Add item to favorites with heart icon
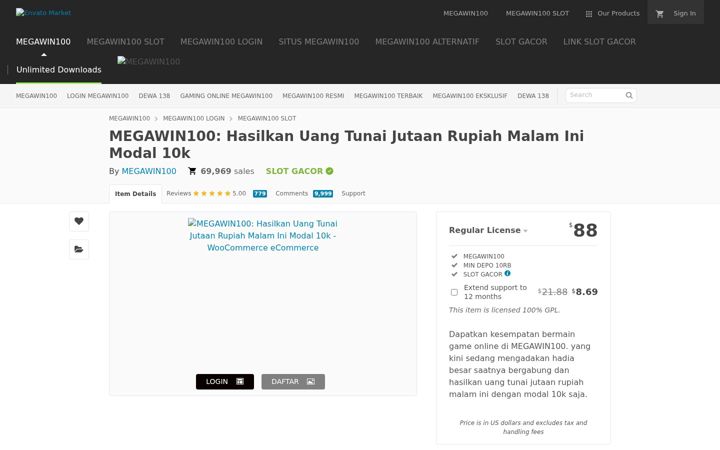 79,221
